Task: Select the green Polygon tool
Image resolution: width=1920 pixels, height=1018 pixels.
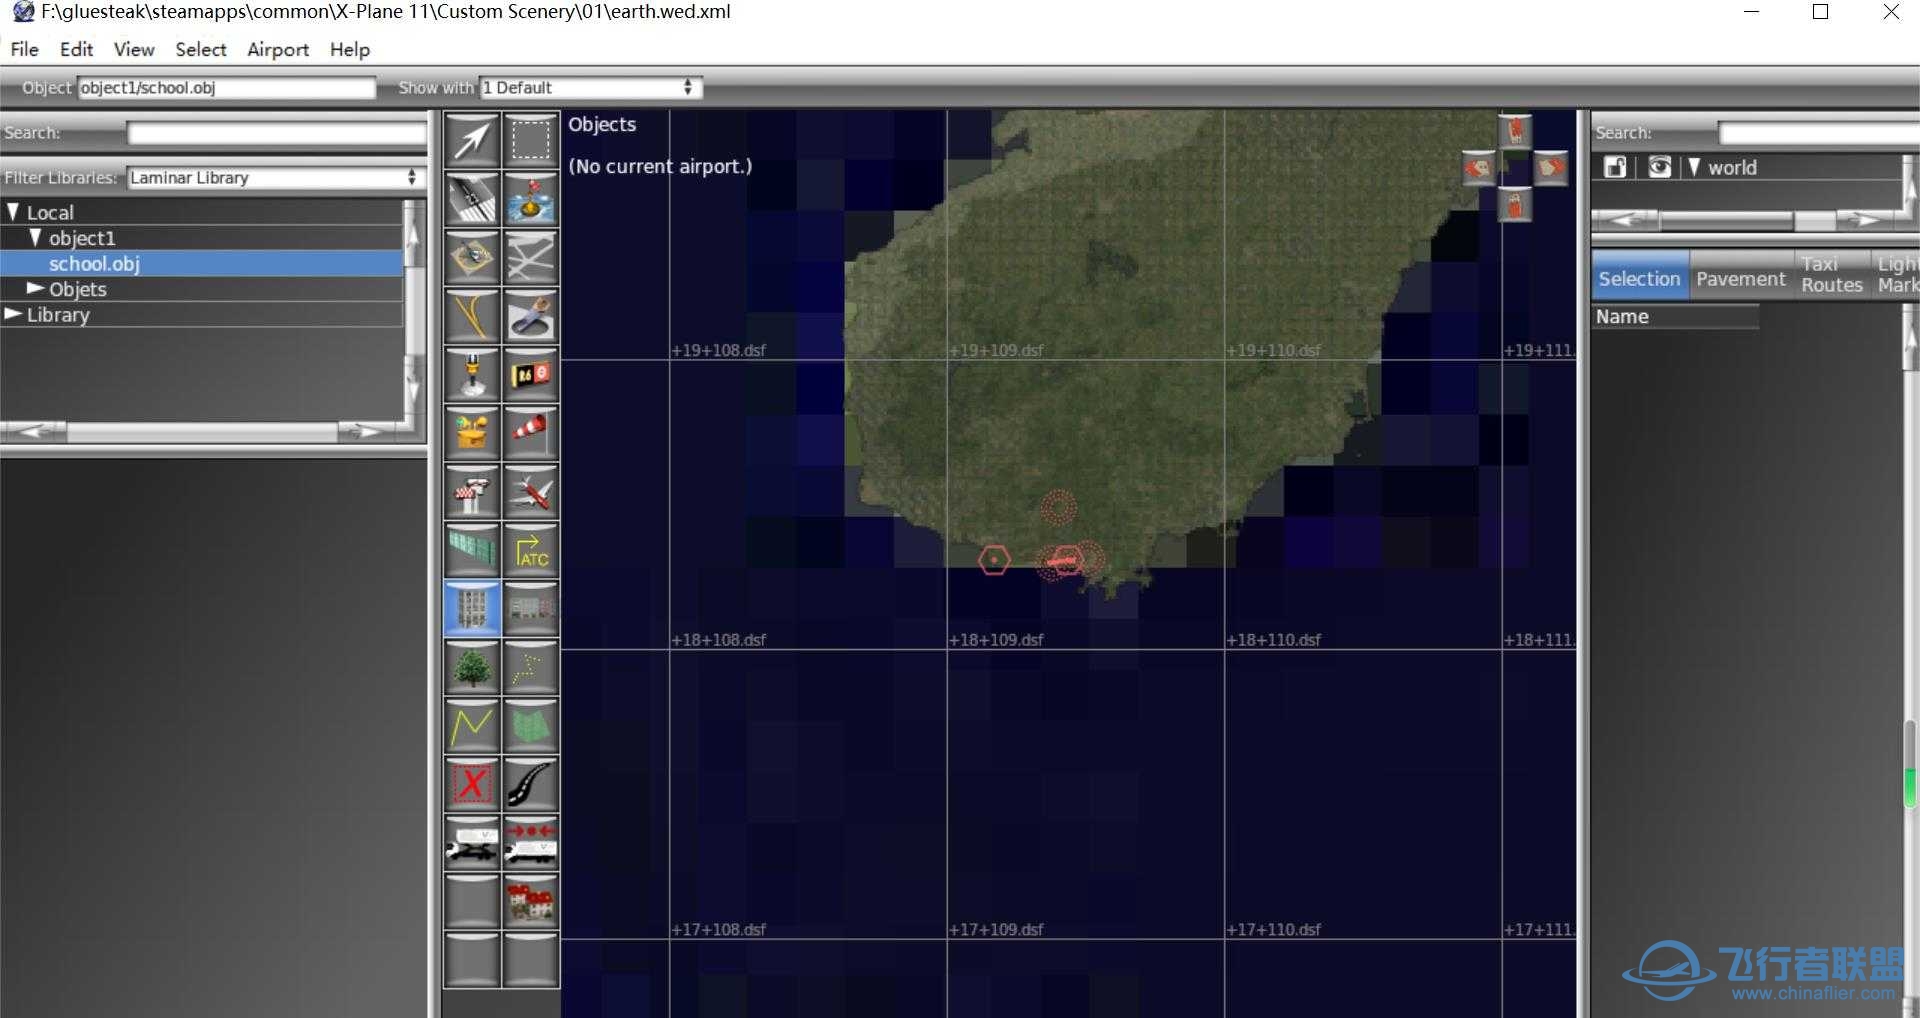Action: pyautogui.click(x=531, y=724)
